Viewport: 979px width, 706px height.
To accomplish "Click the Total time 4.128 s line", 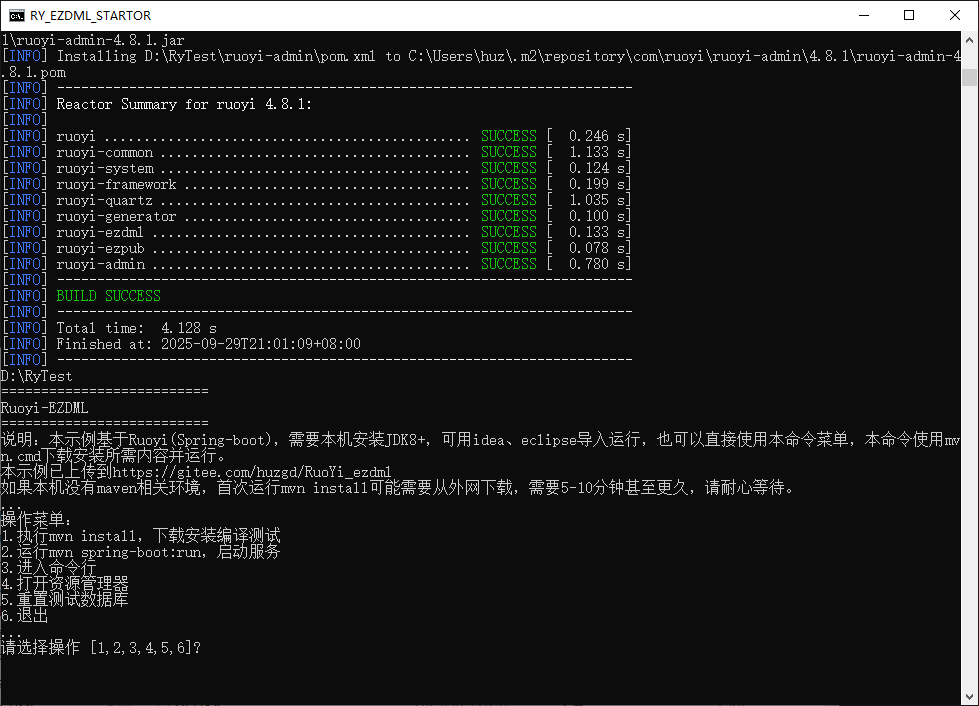I will (x=136, y=328).
